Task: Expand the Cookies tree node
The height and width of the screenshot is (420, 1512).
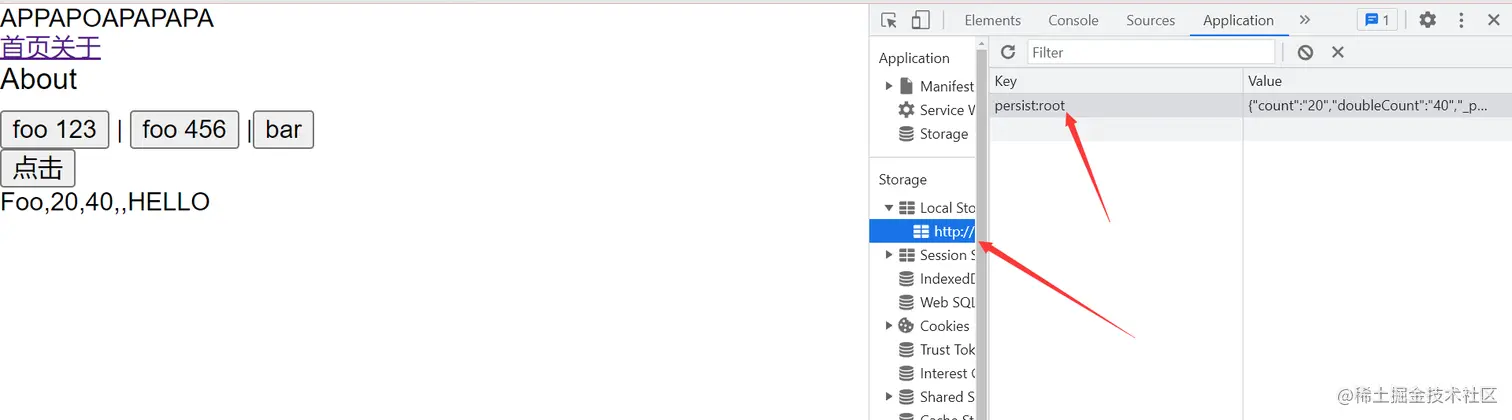Action: pyautogui.click(x=889, y=326)
